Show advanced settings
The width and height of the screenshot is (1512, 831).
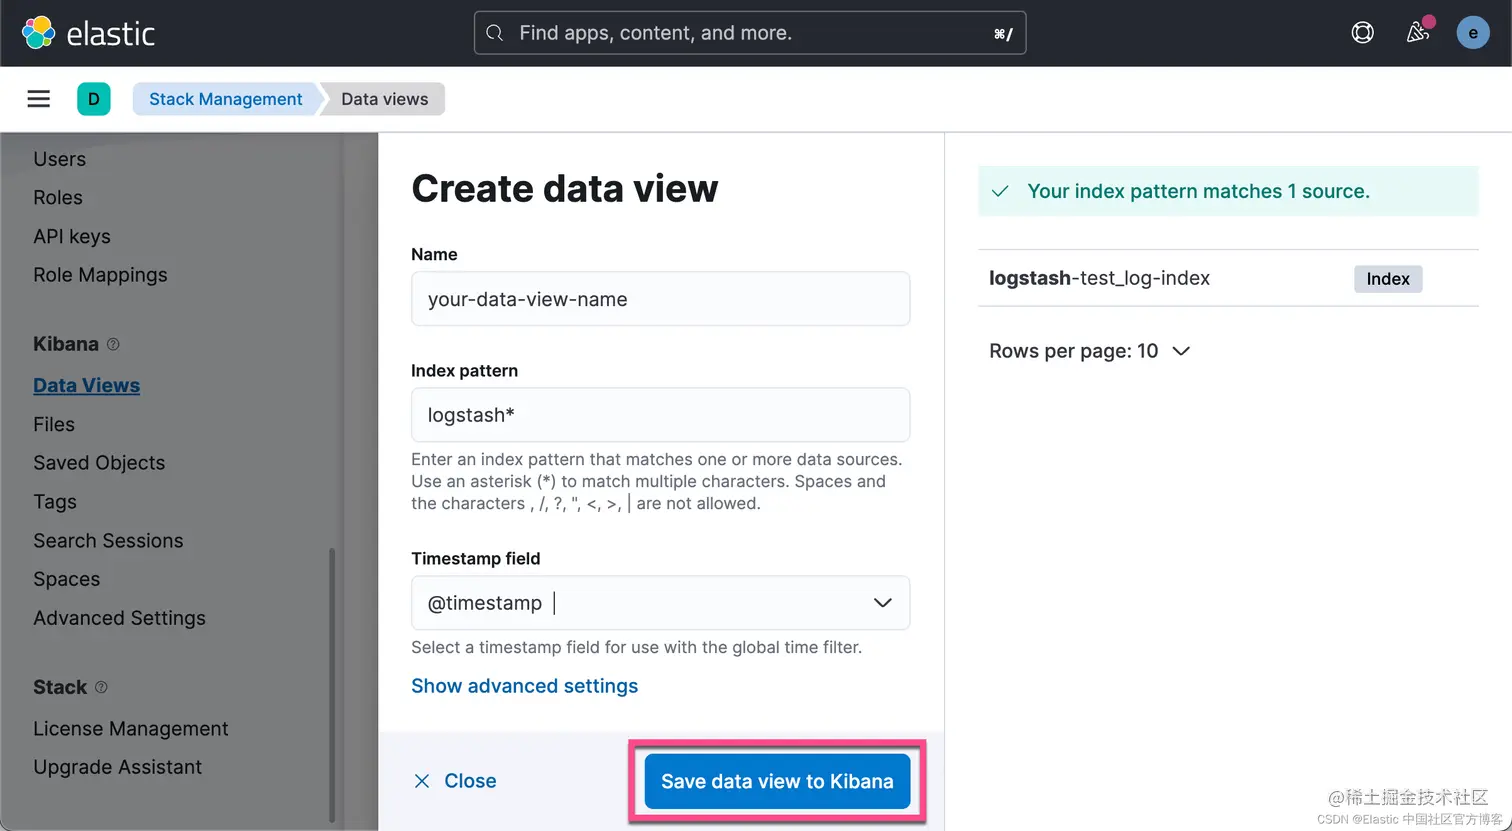(524, 686)
